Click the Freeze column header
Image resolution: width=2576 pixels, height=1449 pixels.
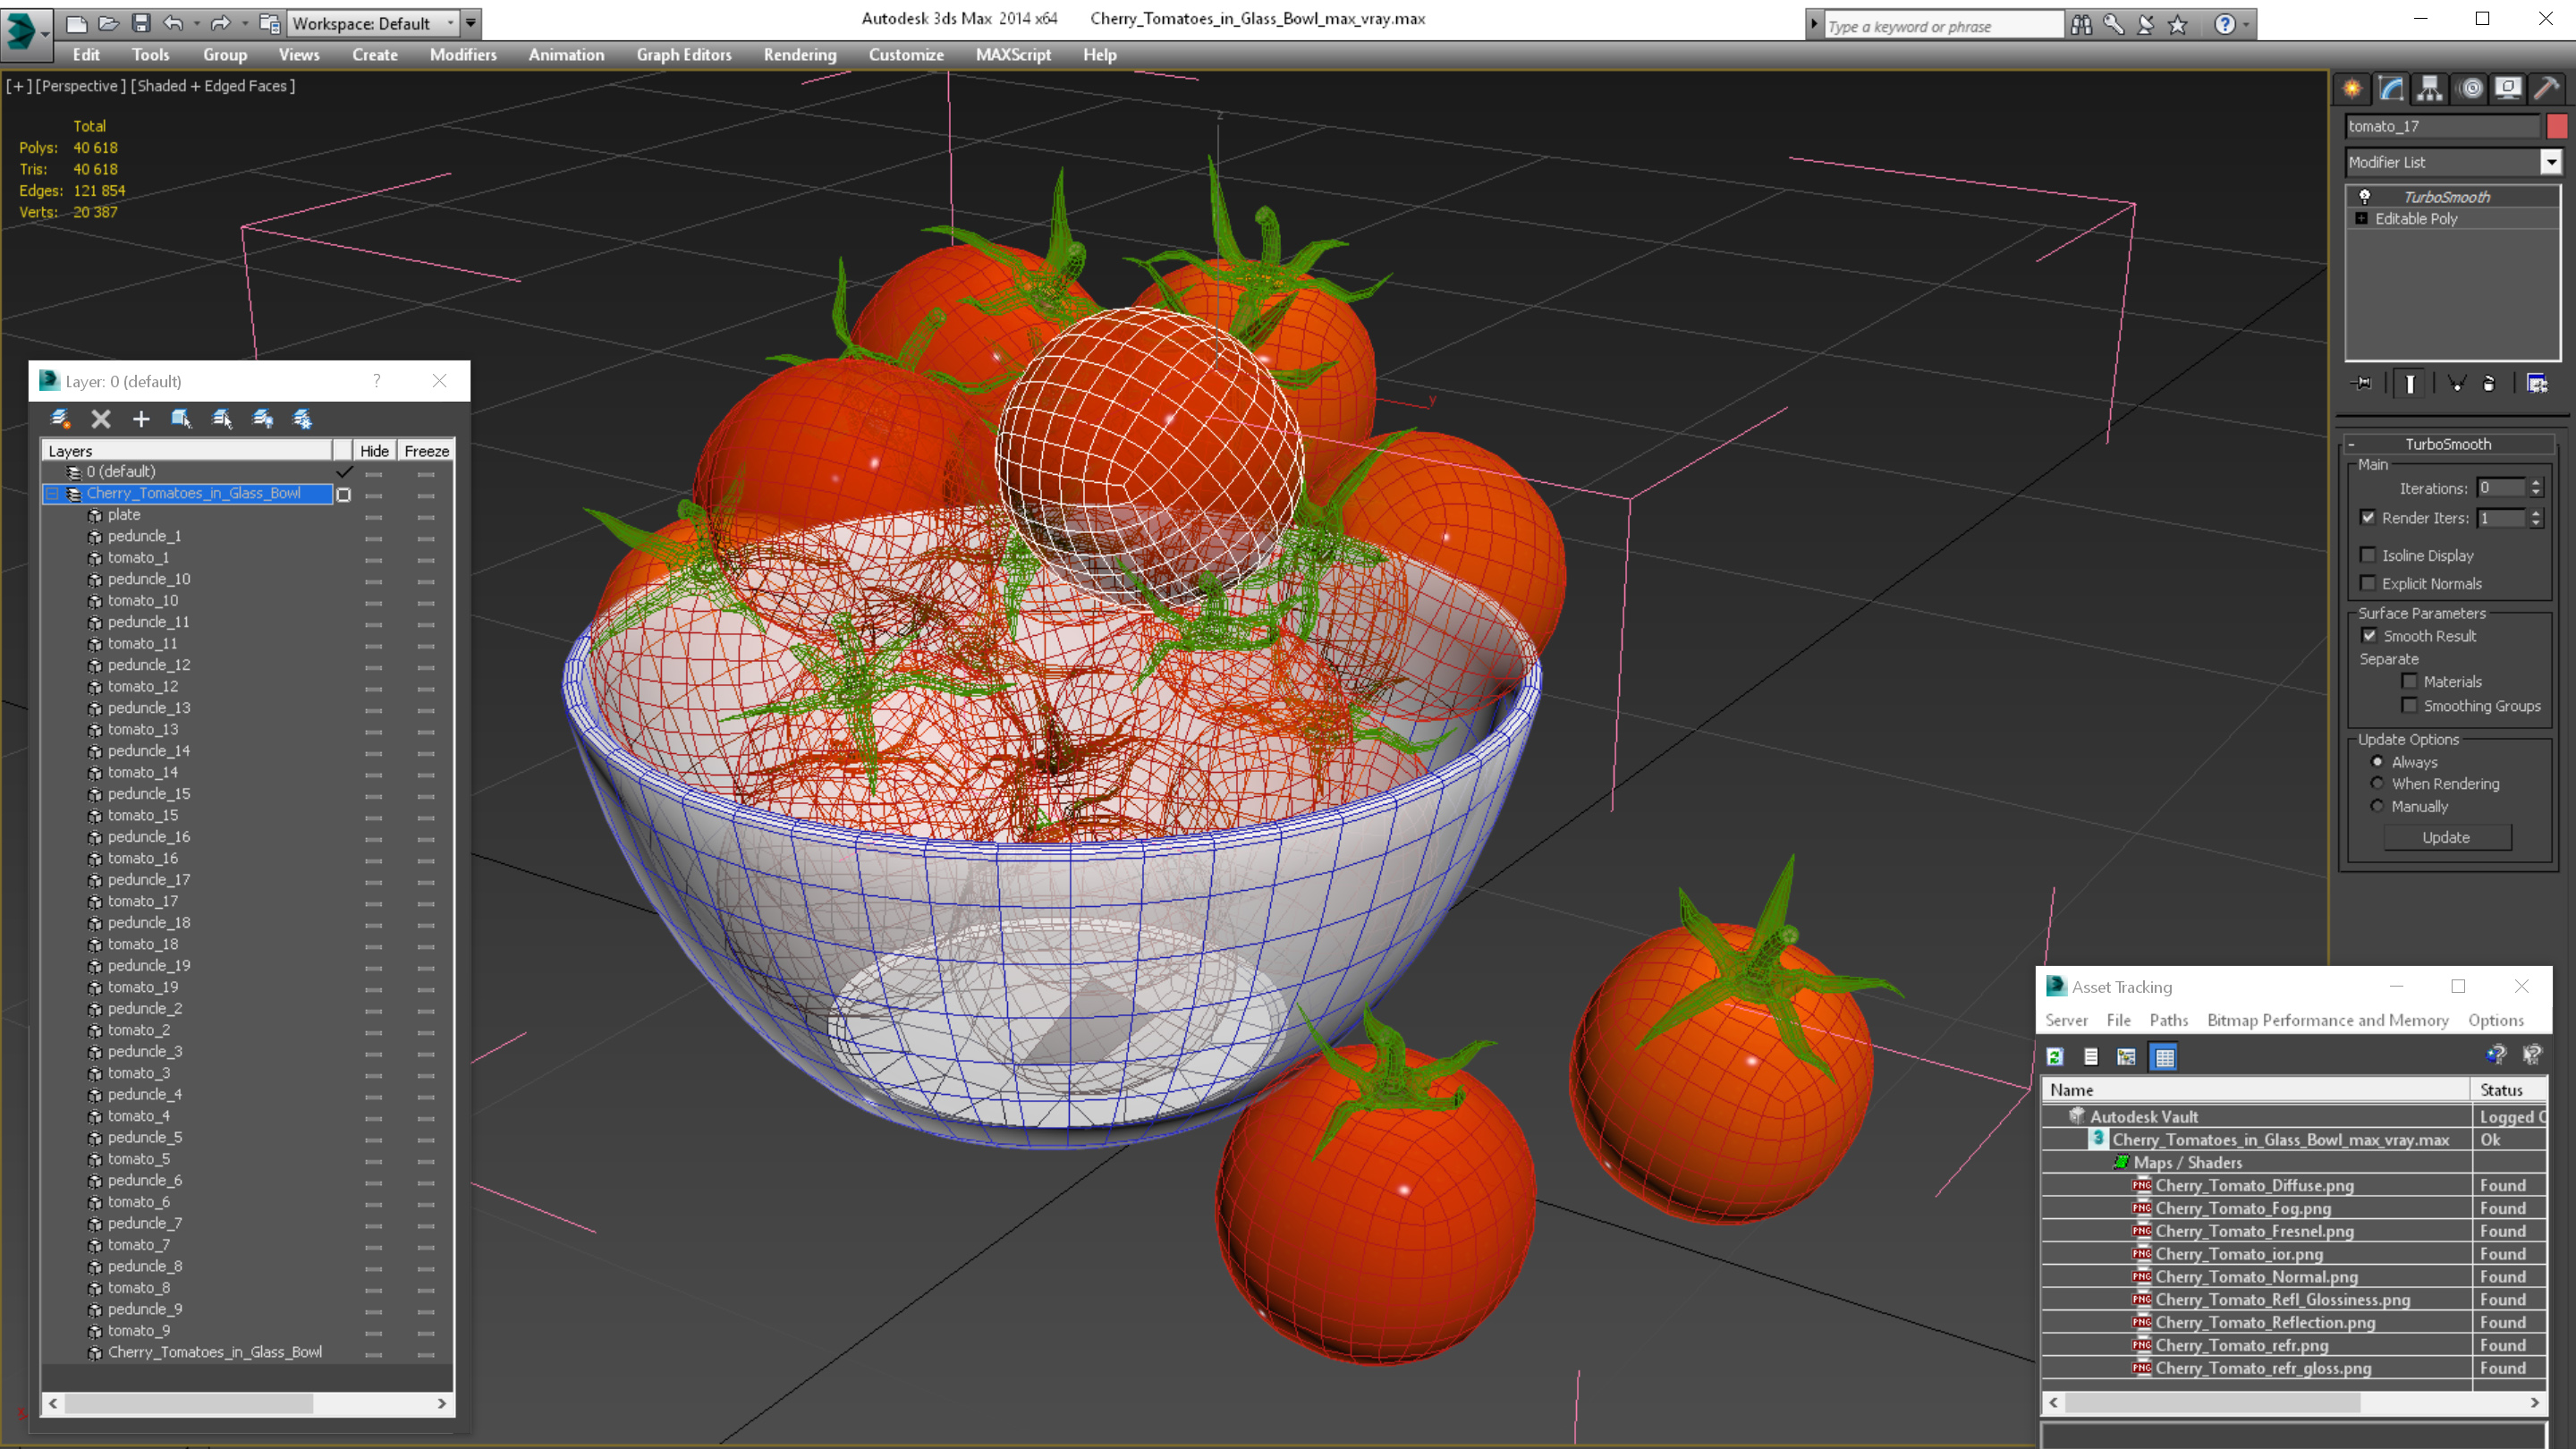tap(426, 451)
